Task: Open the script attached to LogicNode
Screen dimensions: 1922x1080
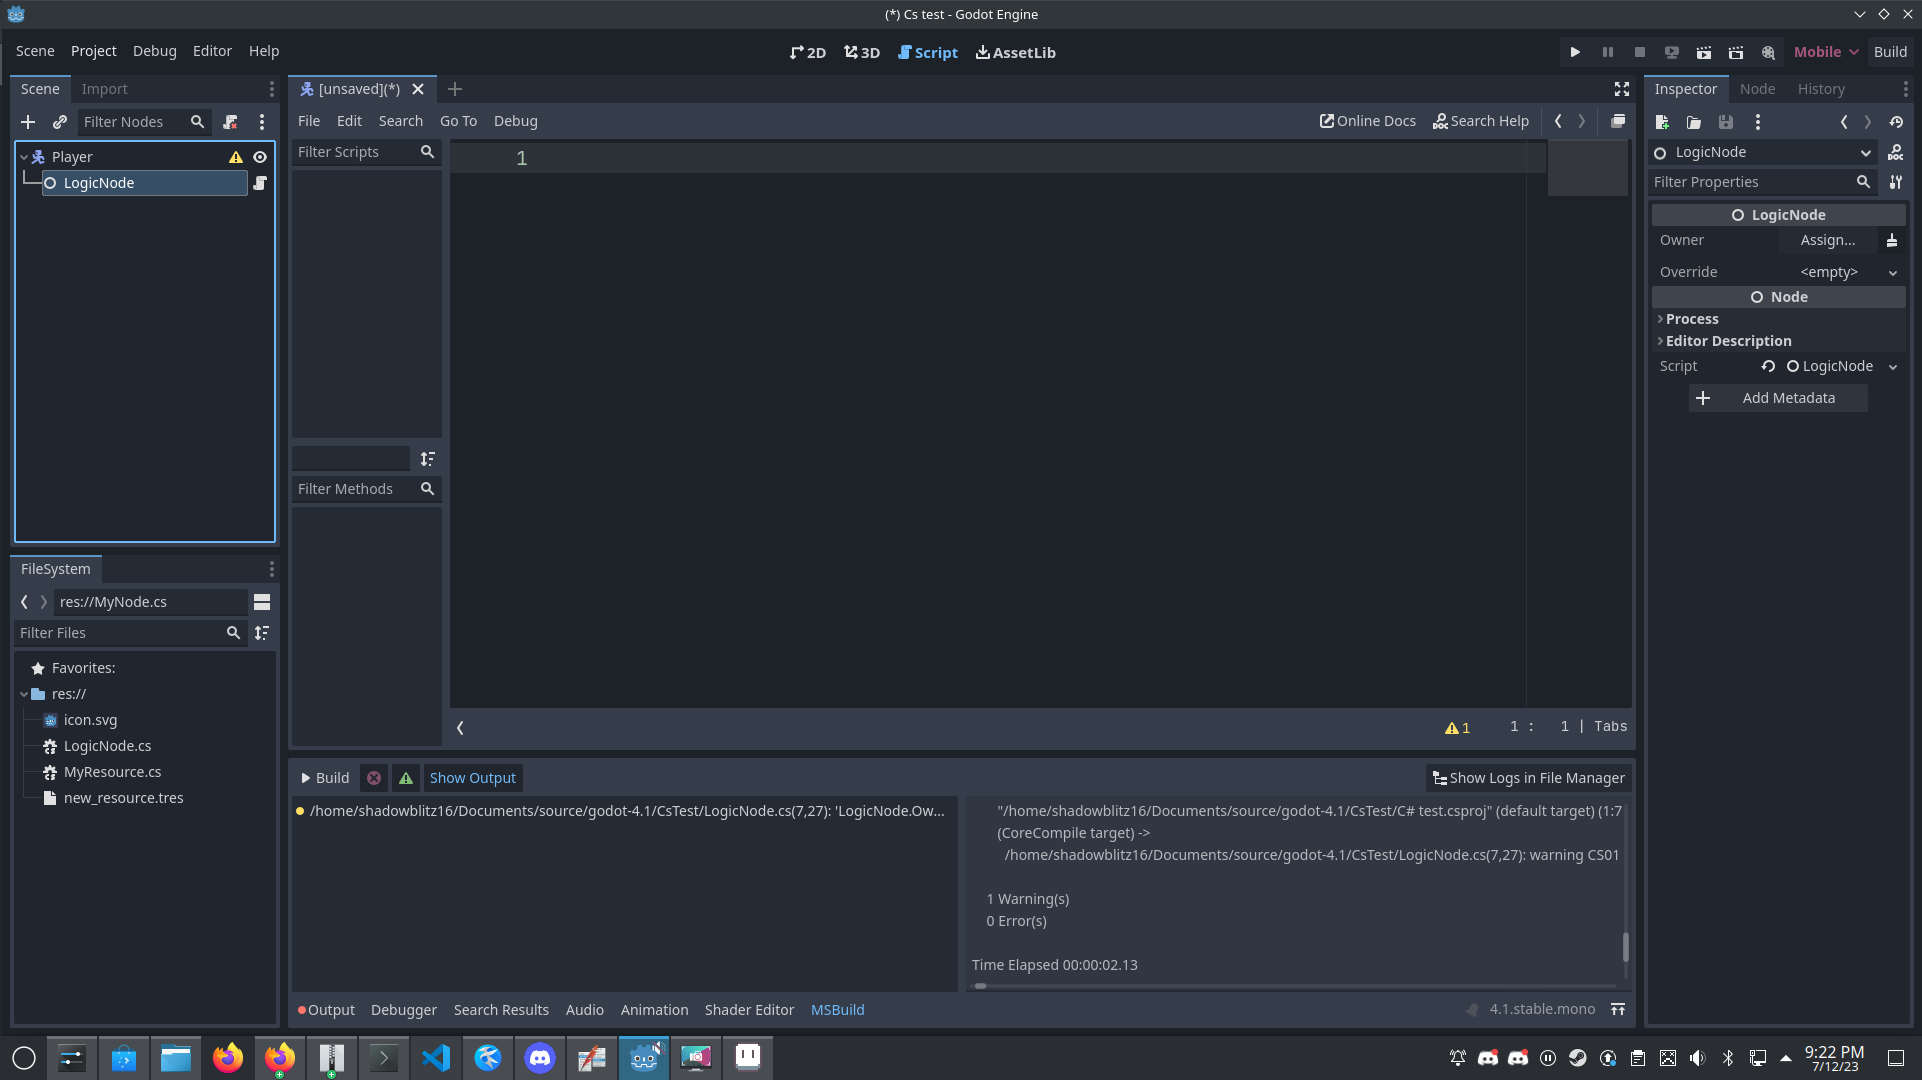Action: [x=260, y=183]
